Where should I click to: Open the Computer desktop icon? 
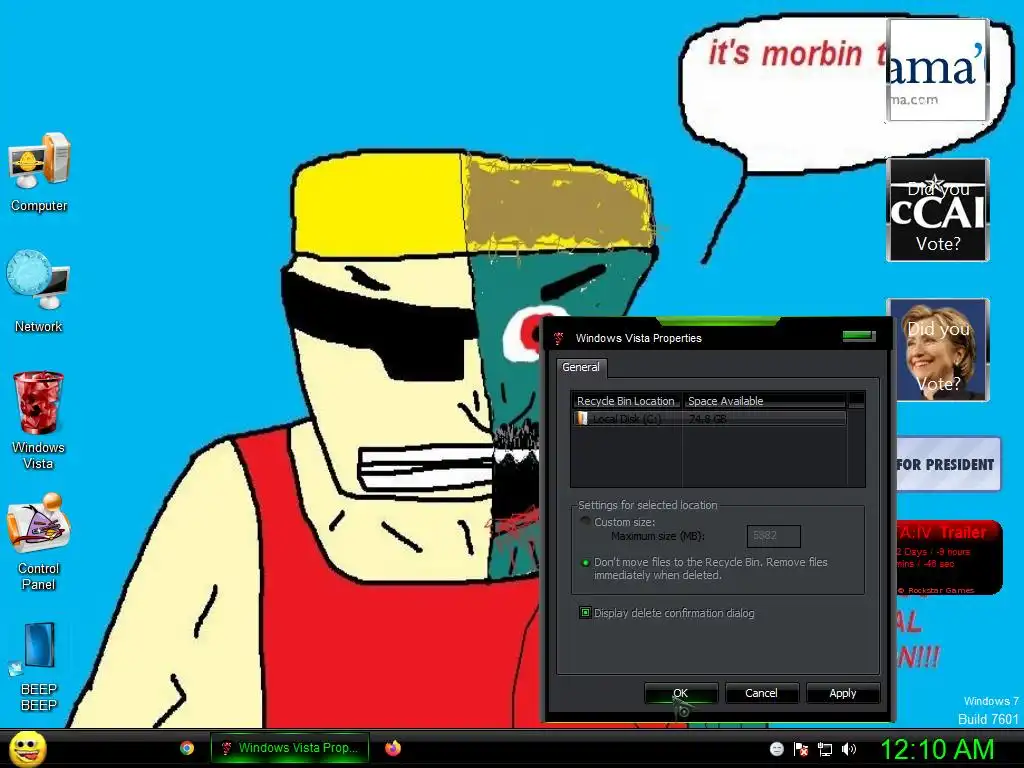click(39, 161)
